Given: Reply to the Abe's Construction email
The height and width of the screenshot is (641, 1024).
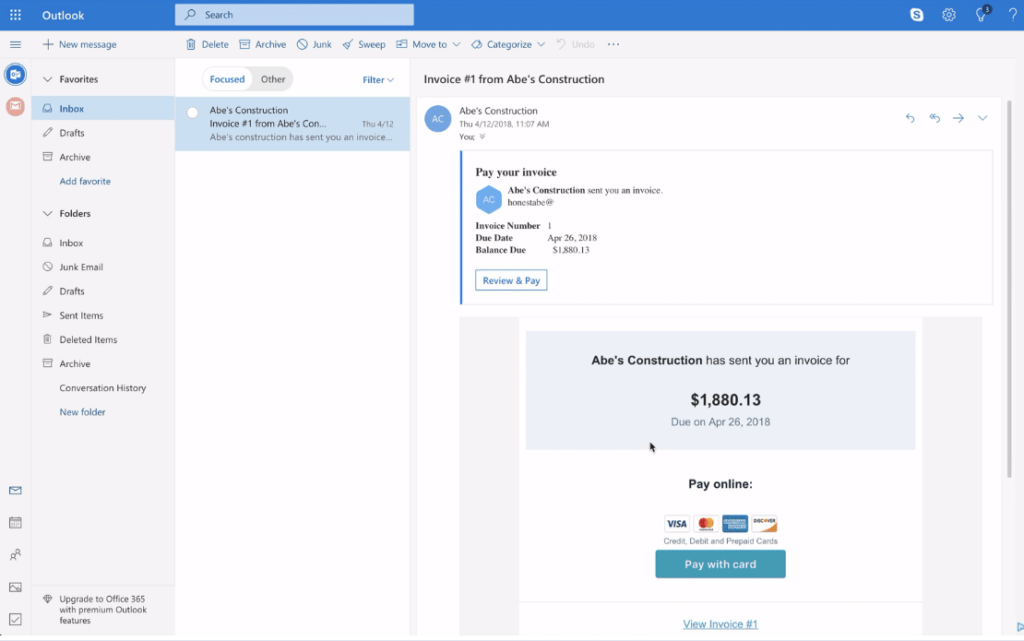Looking at the screenshot, I should coord(910,118).
